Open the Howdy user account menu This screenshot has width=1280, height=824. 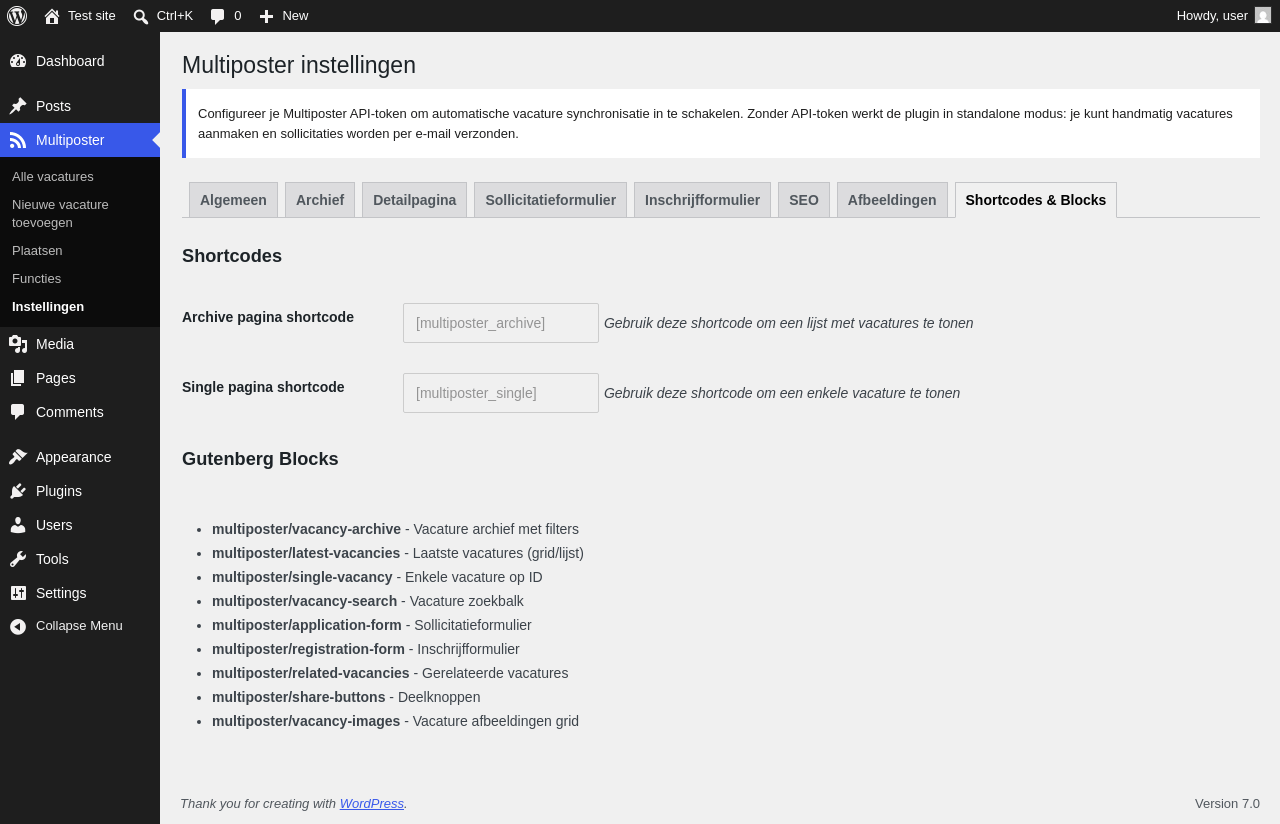click(1224, 16)
